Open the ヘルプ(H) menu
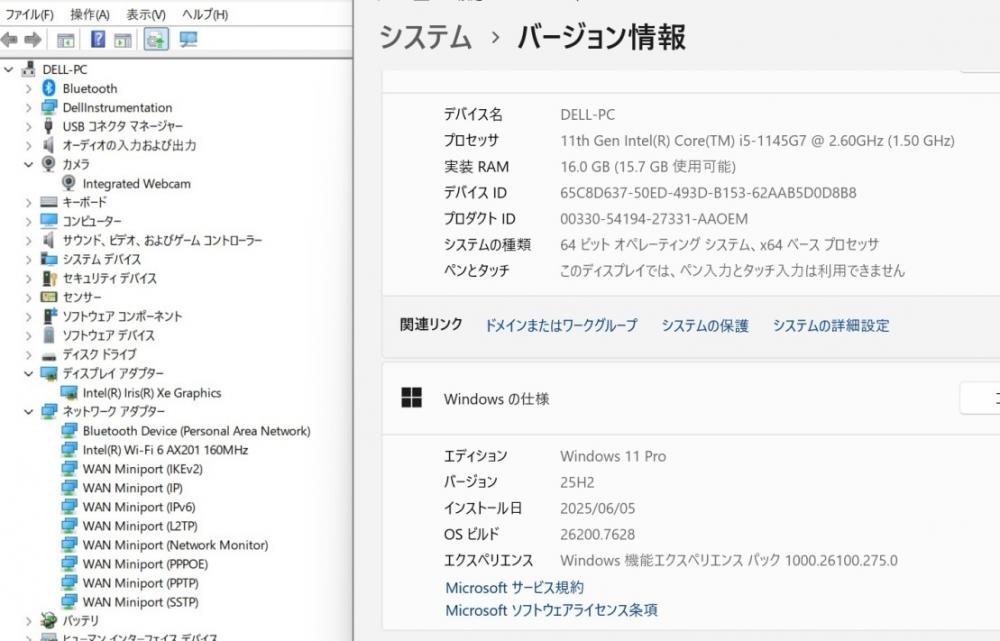The image size is (1000, 641). 205,14
